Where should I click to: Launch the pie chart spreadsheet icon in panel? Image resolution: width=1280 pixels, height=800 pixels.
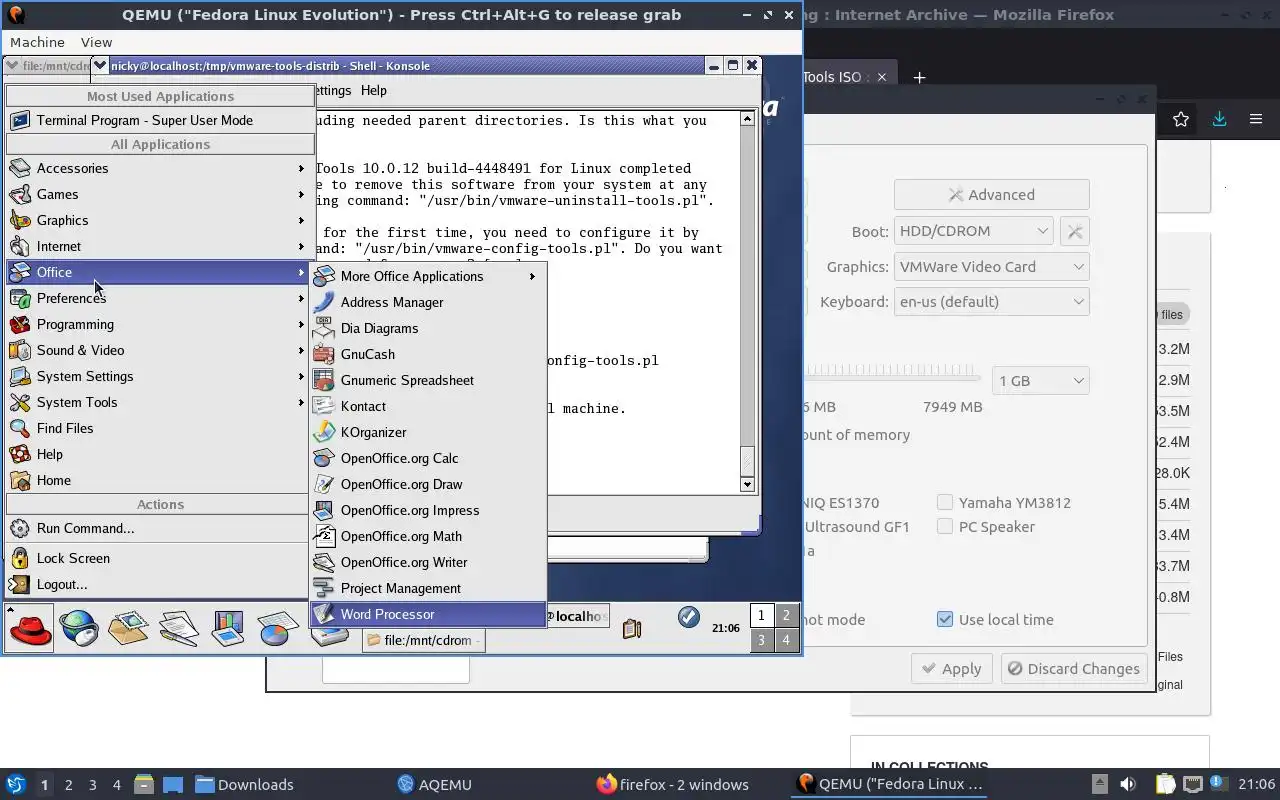click(278, 629)
